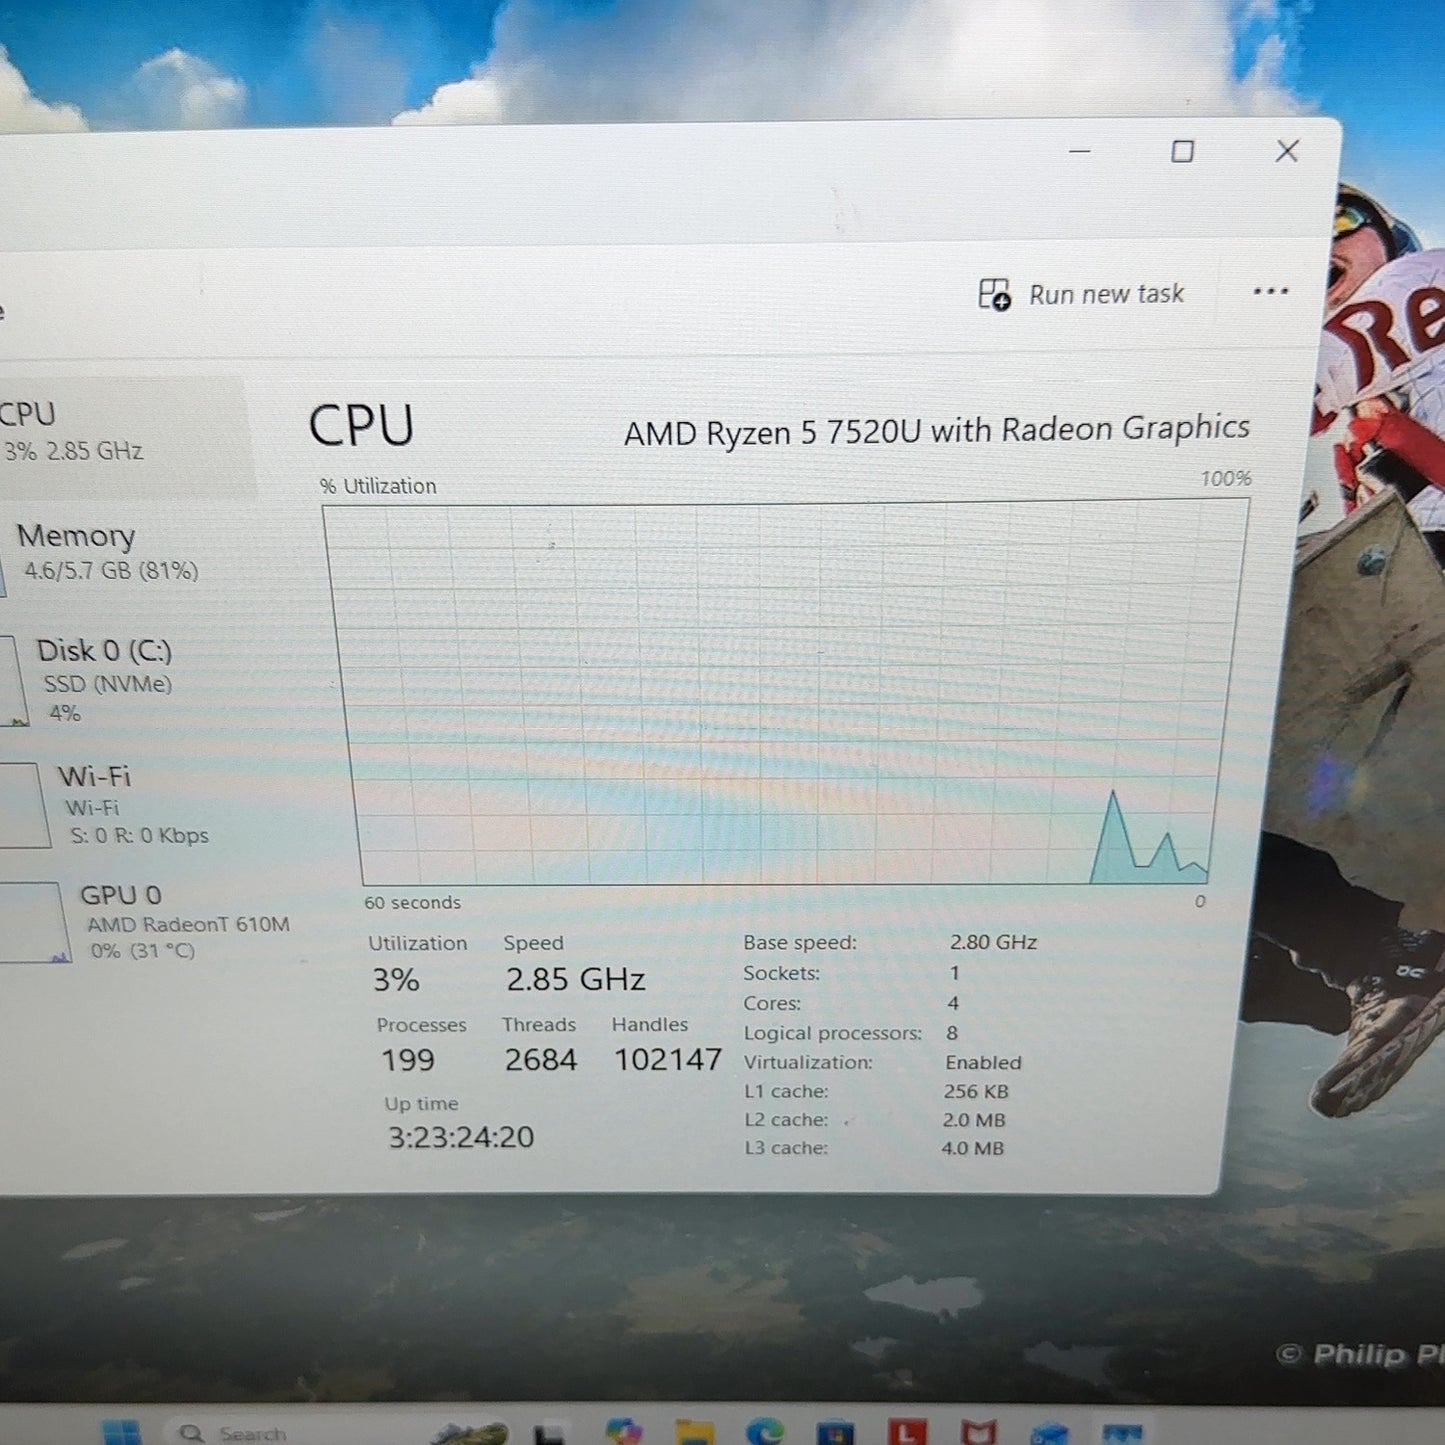Click the 'Cores:' label
1445x1445 pixels.
click(772, 1003)
